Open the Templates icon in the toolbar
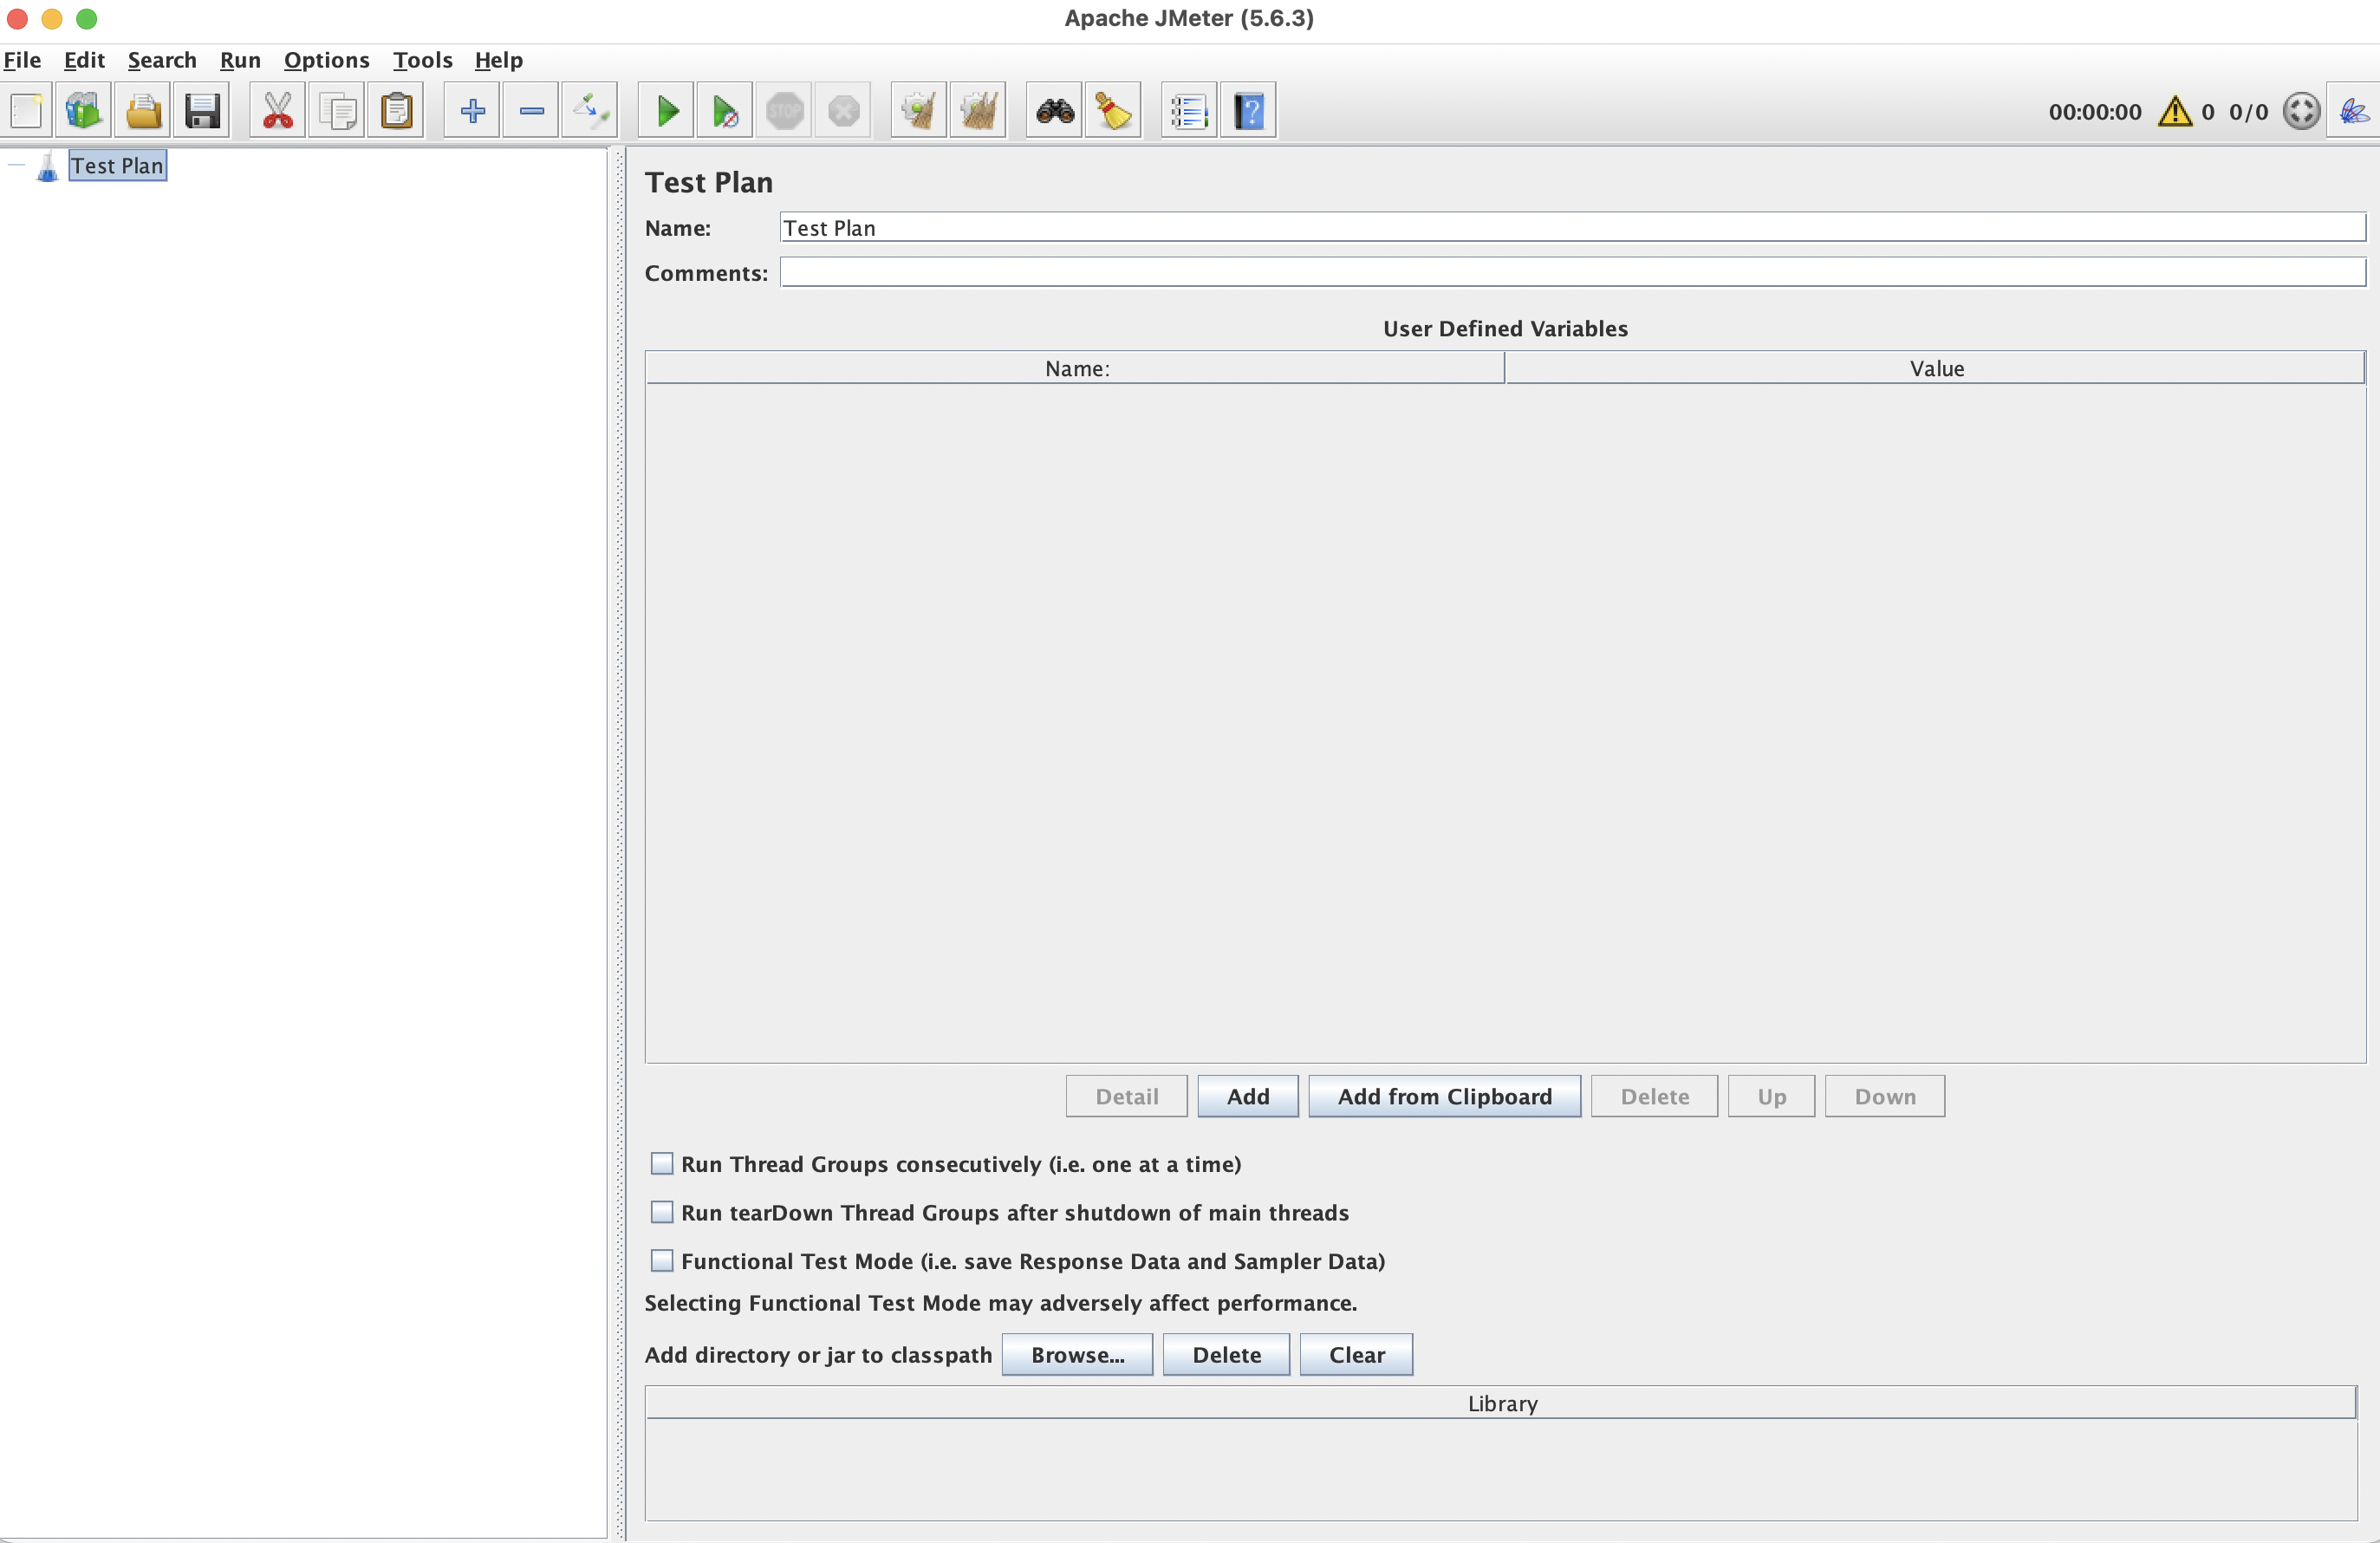Screen dimensions: 2380x1543 coord(84,111)
